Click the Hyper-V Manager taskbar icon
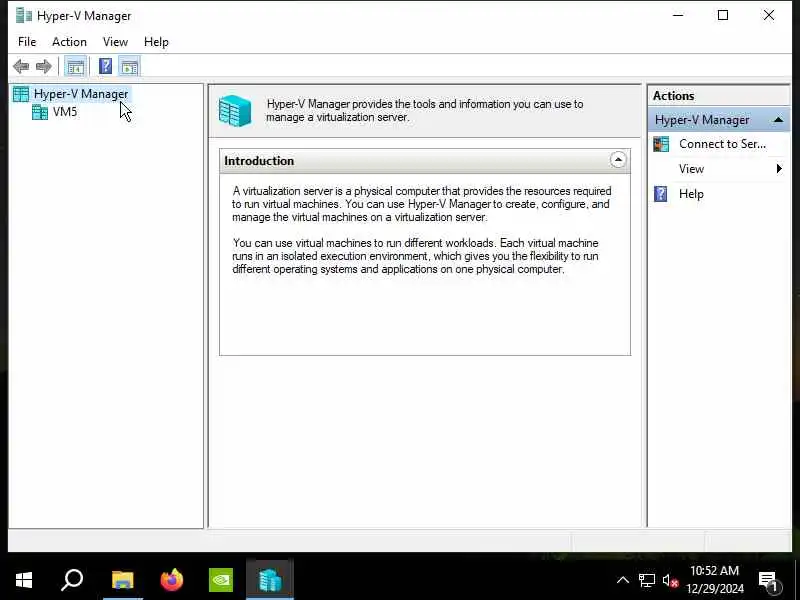The image size is (800, 600). (x=270, y=580)
